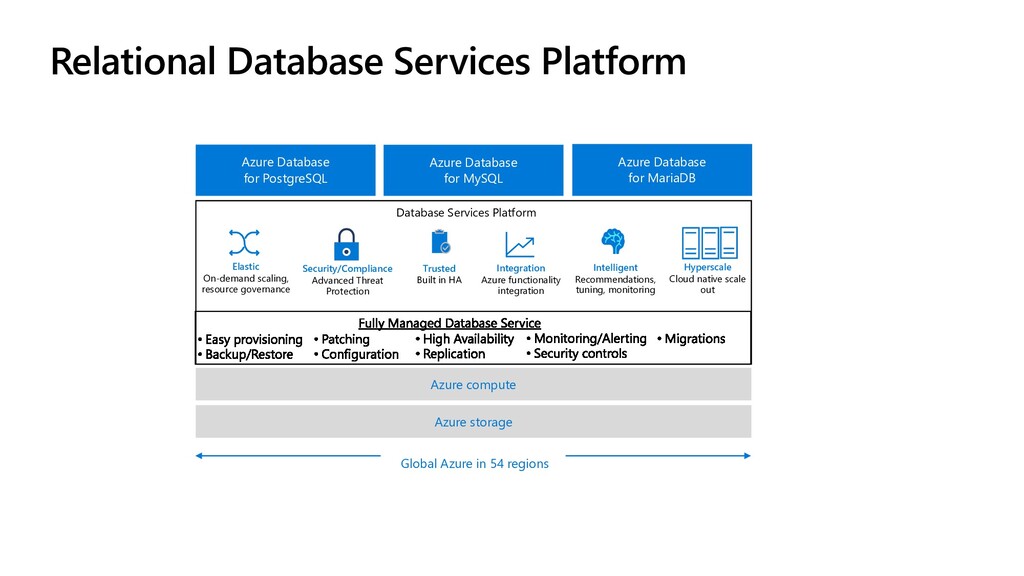Select the Built in HA text
The width and height of the screenshot is (1024, 576).
439,280
